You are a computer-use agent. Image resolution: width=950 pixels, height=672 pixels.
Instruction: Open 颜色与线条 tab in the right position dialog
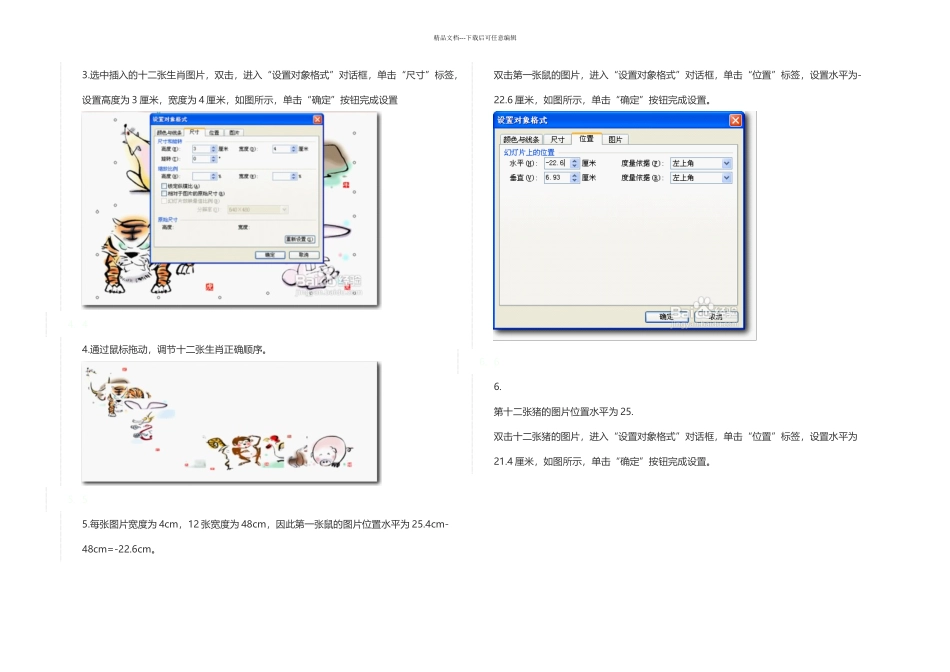tap(521, 139)
